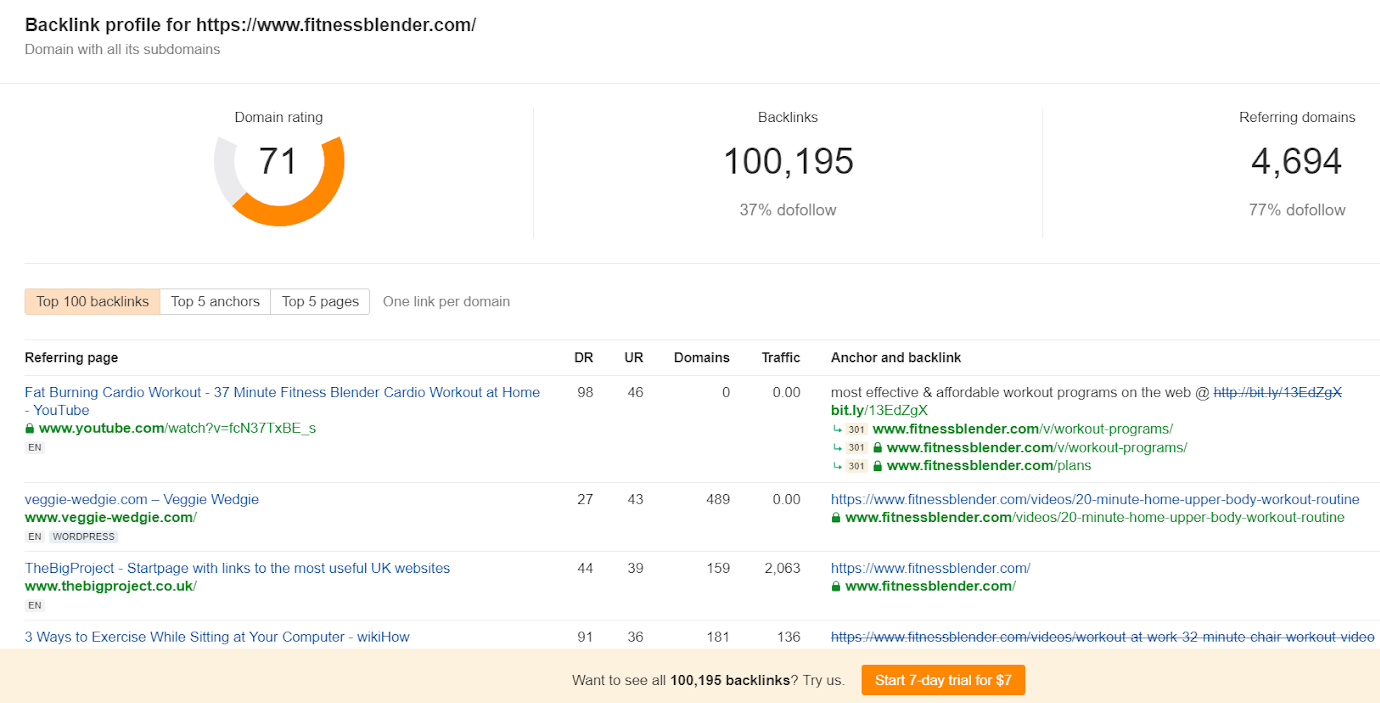
Task: Switch to the Top 5 anchors tab
Action: [x=215, y=302]
